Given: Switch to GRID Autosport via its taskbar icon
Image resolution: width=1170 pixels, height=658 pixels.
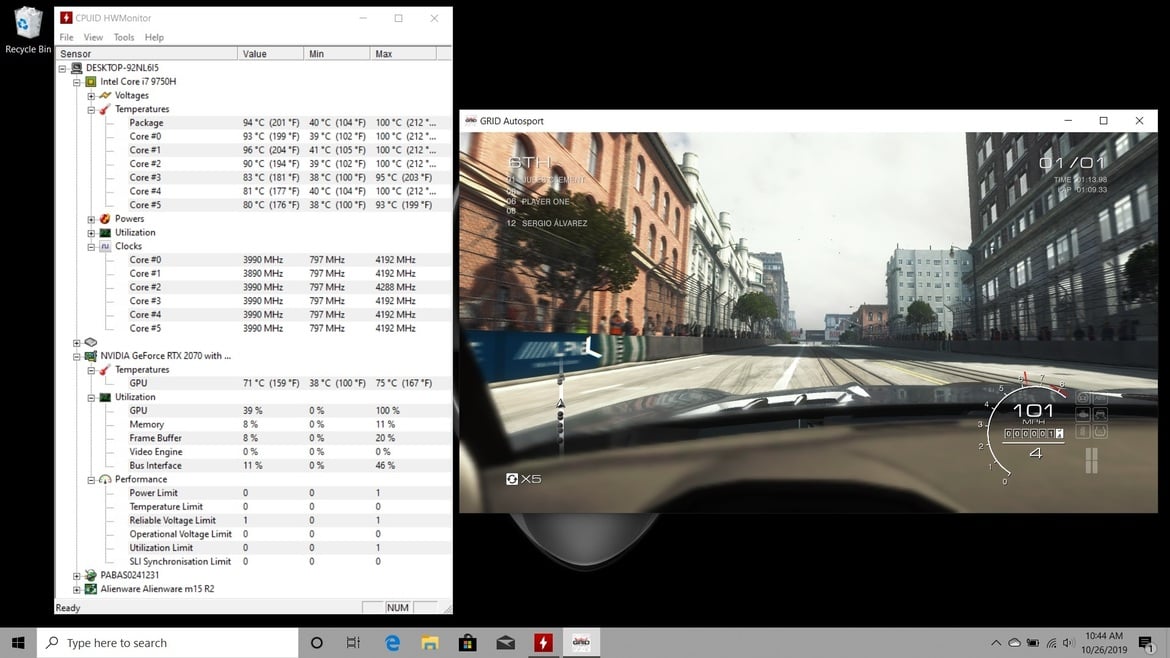Looking at the screenshot, I should click(x=581, y=642).
